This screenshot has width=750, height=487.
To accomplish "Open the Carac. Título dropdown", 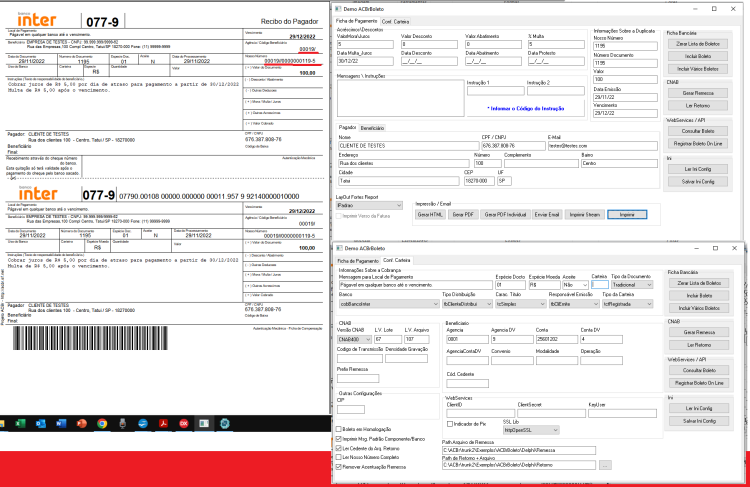I will (x=520, y=304).
